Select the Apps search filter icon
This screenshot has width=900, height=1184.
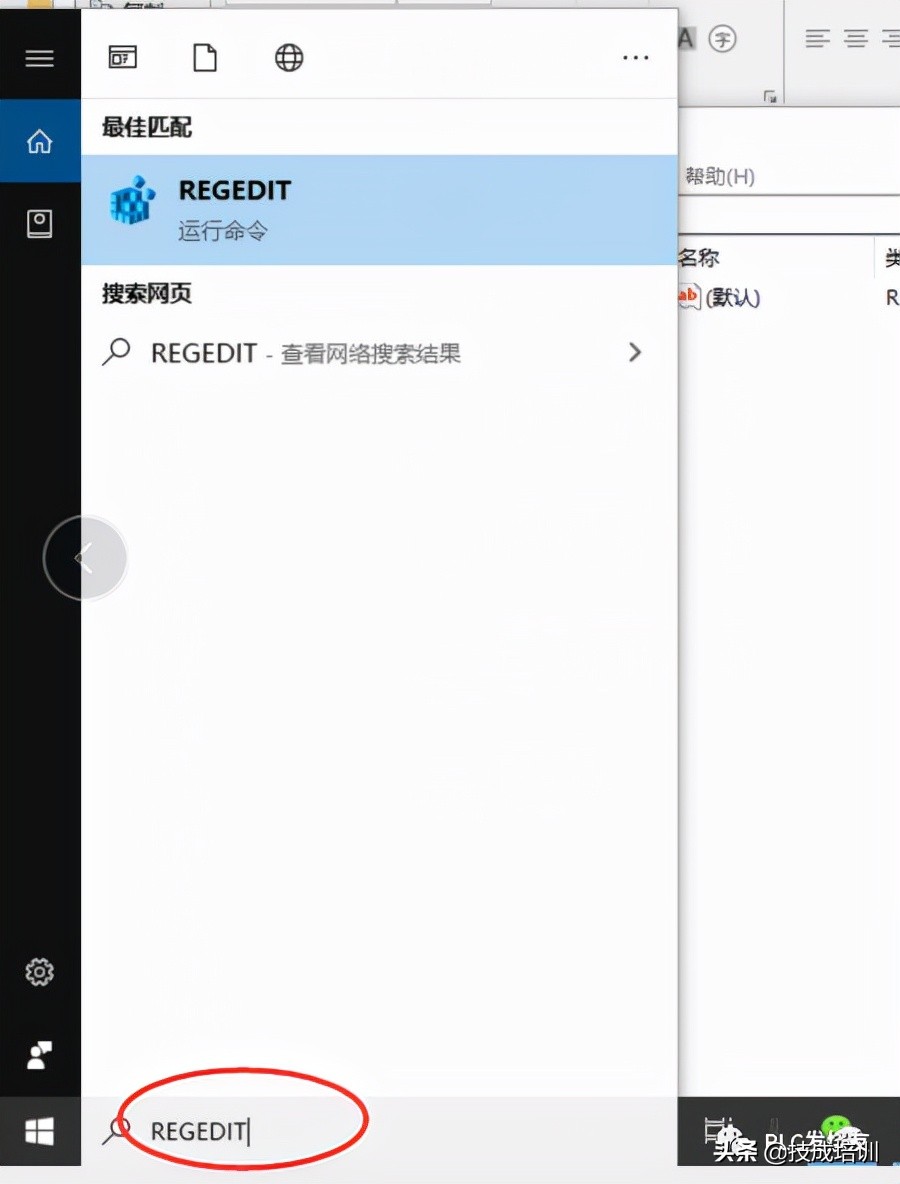122,57
